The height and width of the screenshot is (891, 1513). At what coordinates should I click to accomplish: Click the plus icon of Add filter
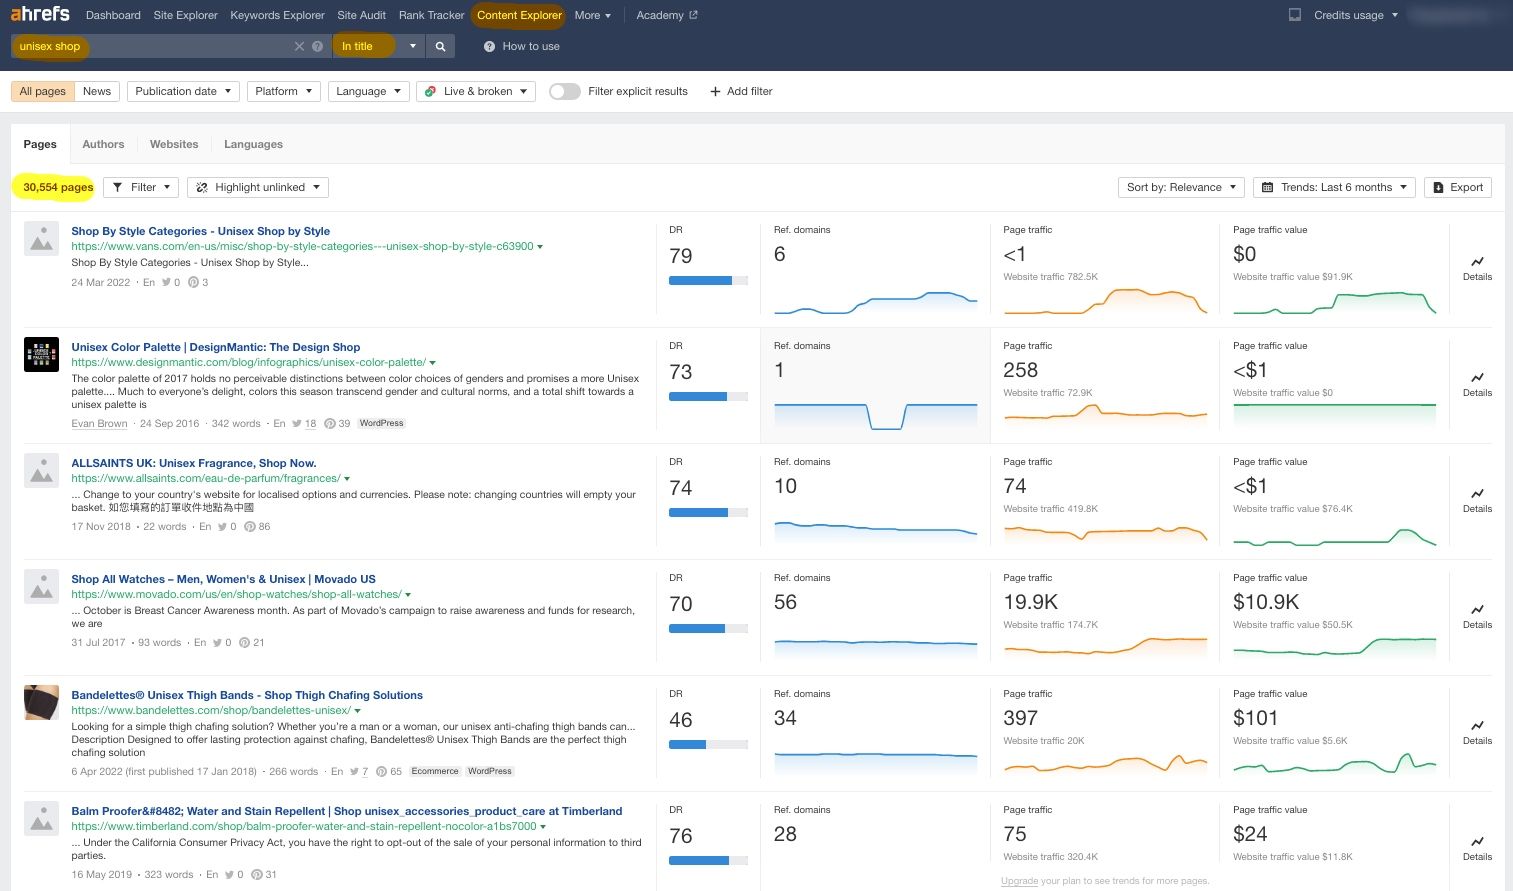coord(715,91)
